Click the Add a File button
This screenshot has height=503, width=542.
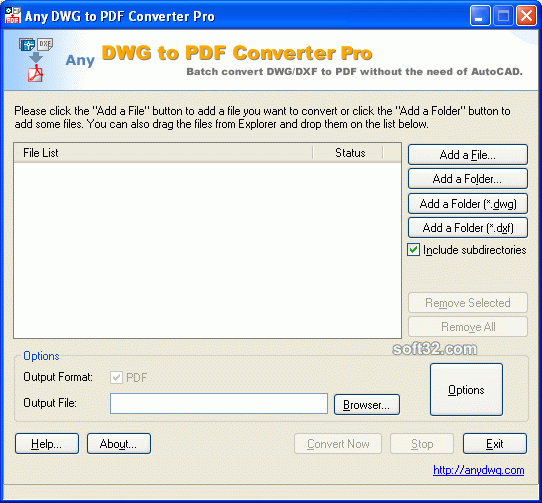click(468, 155)
